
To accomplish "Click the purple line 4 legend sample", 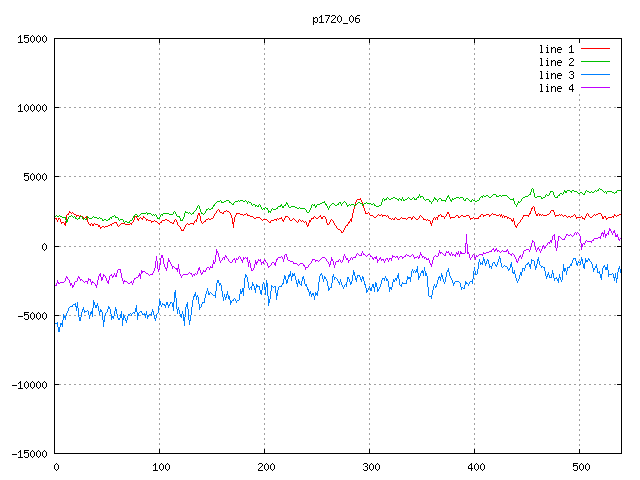I will pyautogui.click(x=595, y=88).
